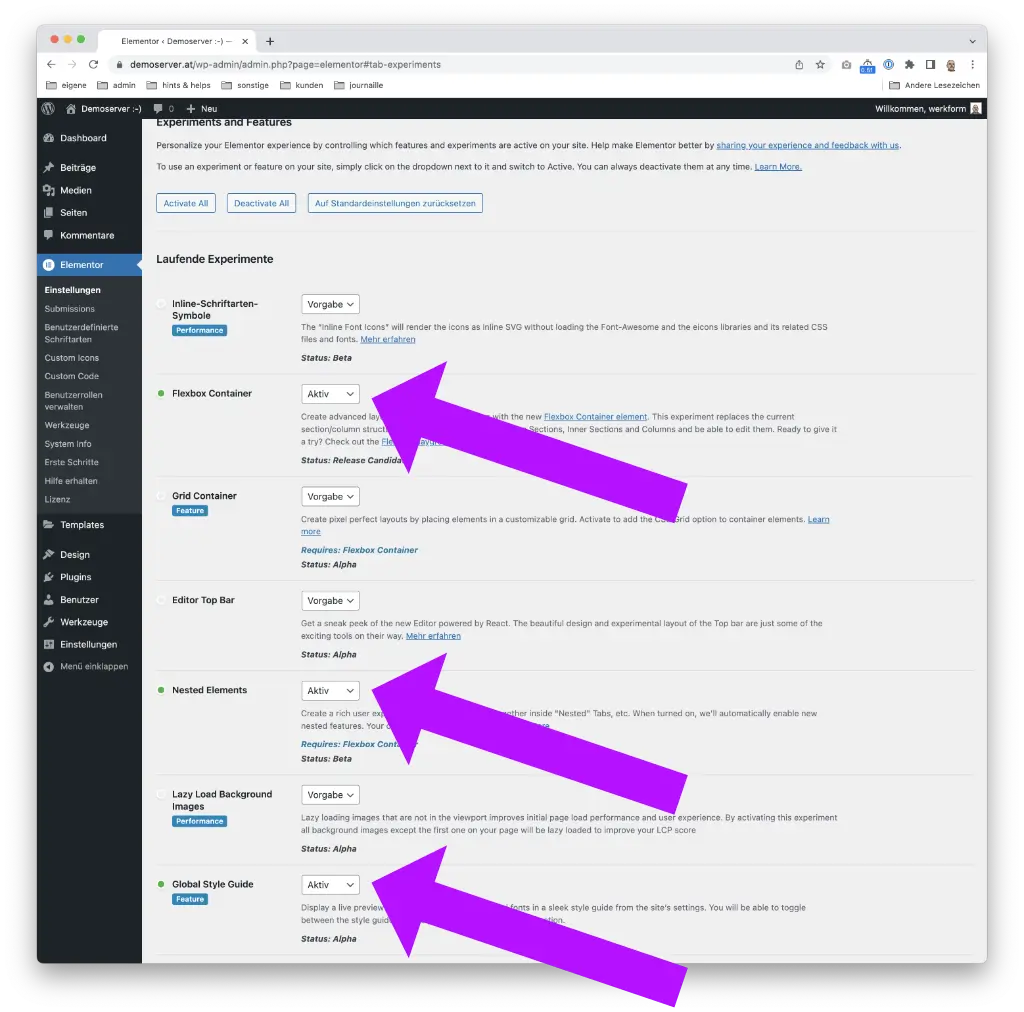Click Mehr erfahren under Inline Font Icons
The height and width of the screenshot is (1012, 1024).
(x=387, y=339)
